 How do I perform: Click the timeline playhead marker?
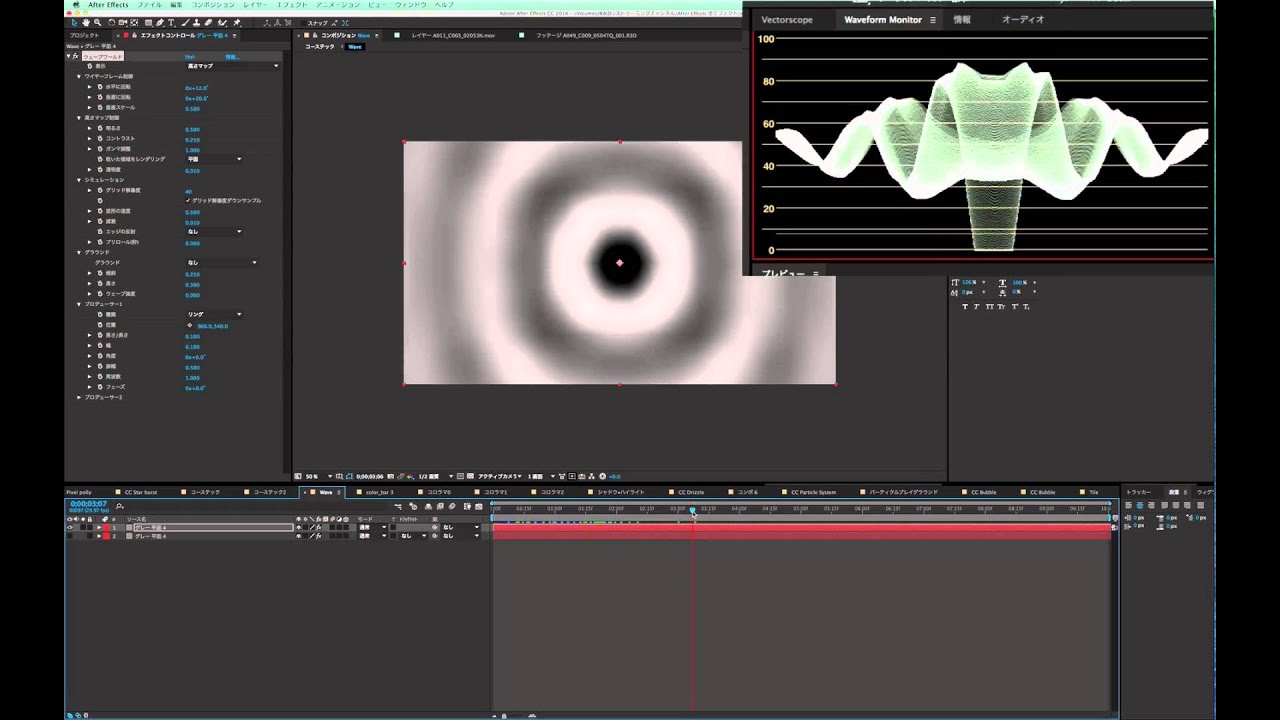click(x=692, y=509)
